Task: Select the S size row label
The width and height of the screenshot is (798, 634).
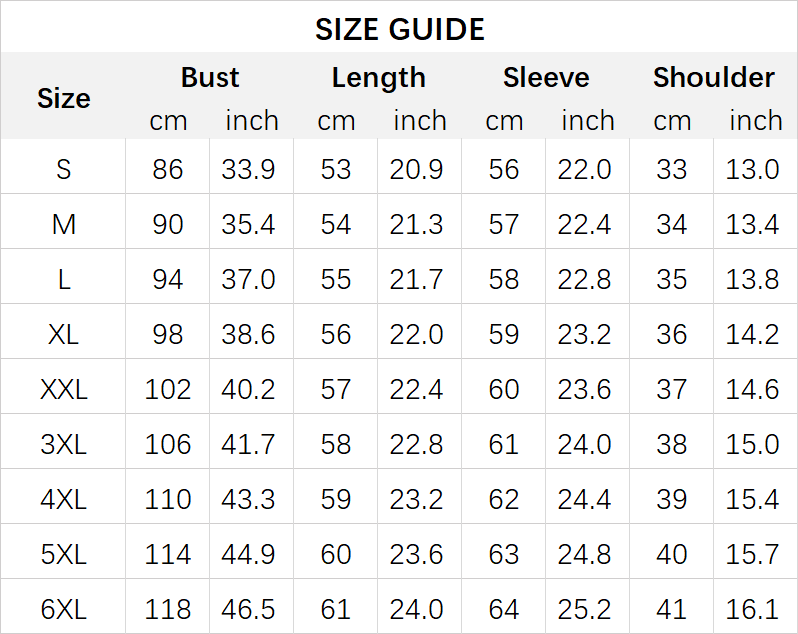Action: [x=63, y=169]
